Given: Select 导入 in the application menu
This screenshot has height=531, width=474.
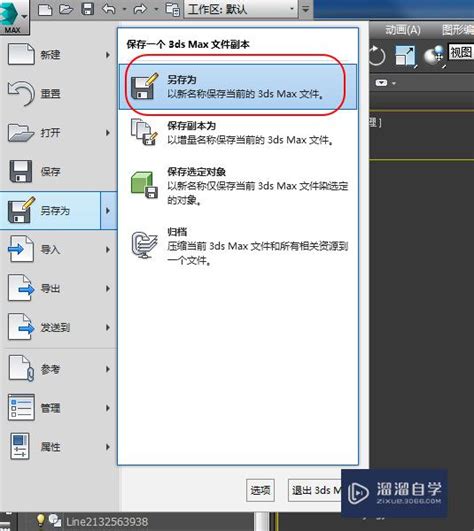Looking at the screenshot, I should pyautogui.click(x=59, y=250).
